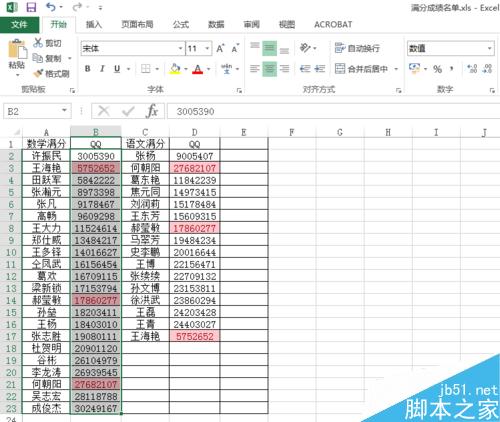Screen dimensions: 500x422
Task: Switch to the 审阅 Review tab
Action: click(251, 24)
